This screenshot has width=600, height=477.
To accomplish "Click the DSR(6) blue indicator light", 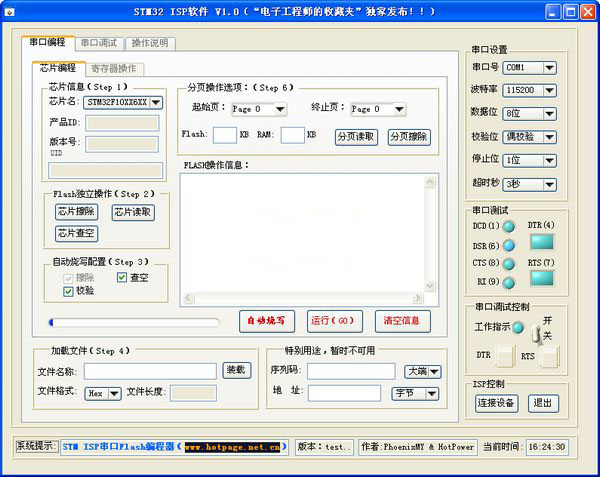I will pyautogui.click(x=510, y=246).
